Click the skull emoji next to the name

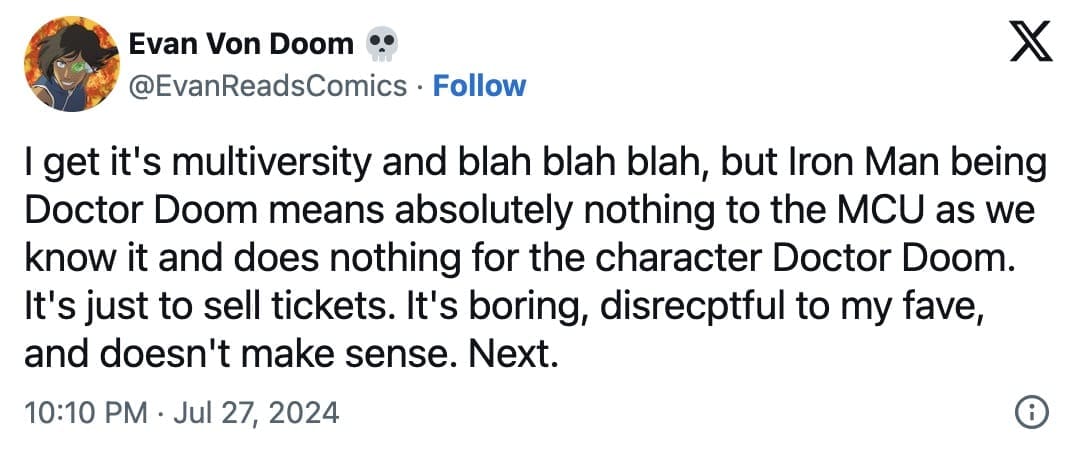pos(382,43)
